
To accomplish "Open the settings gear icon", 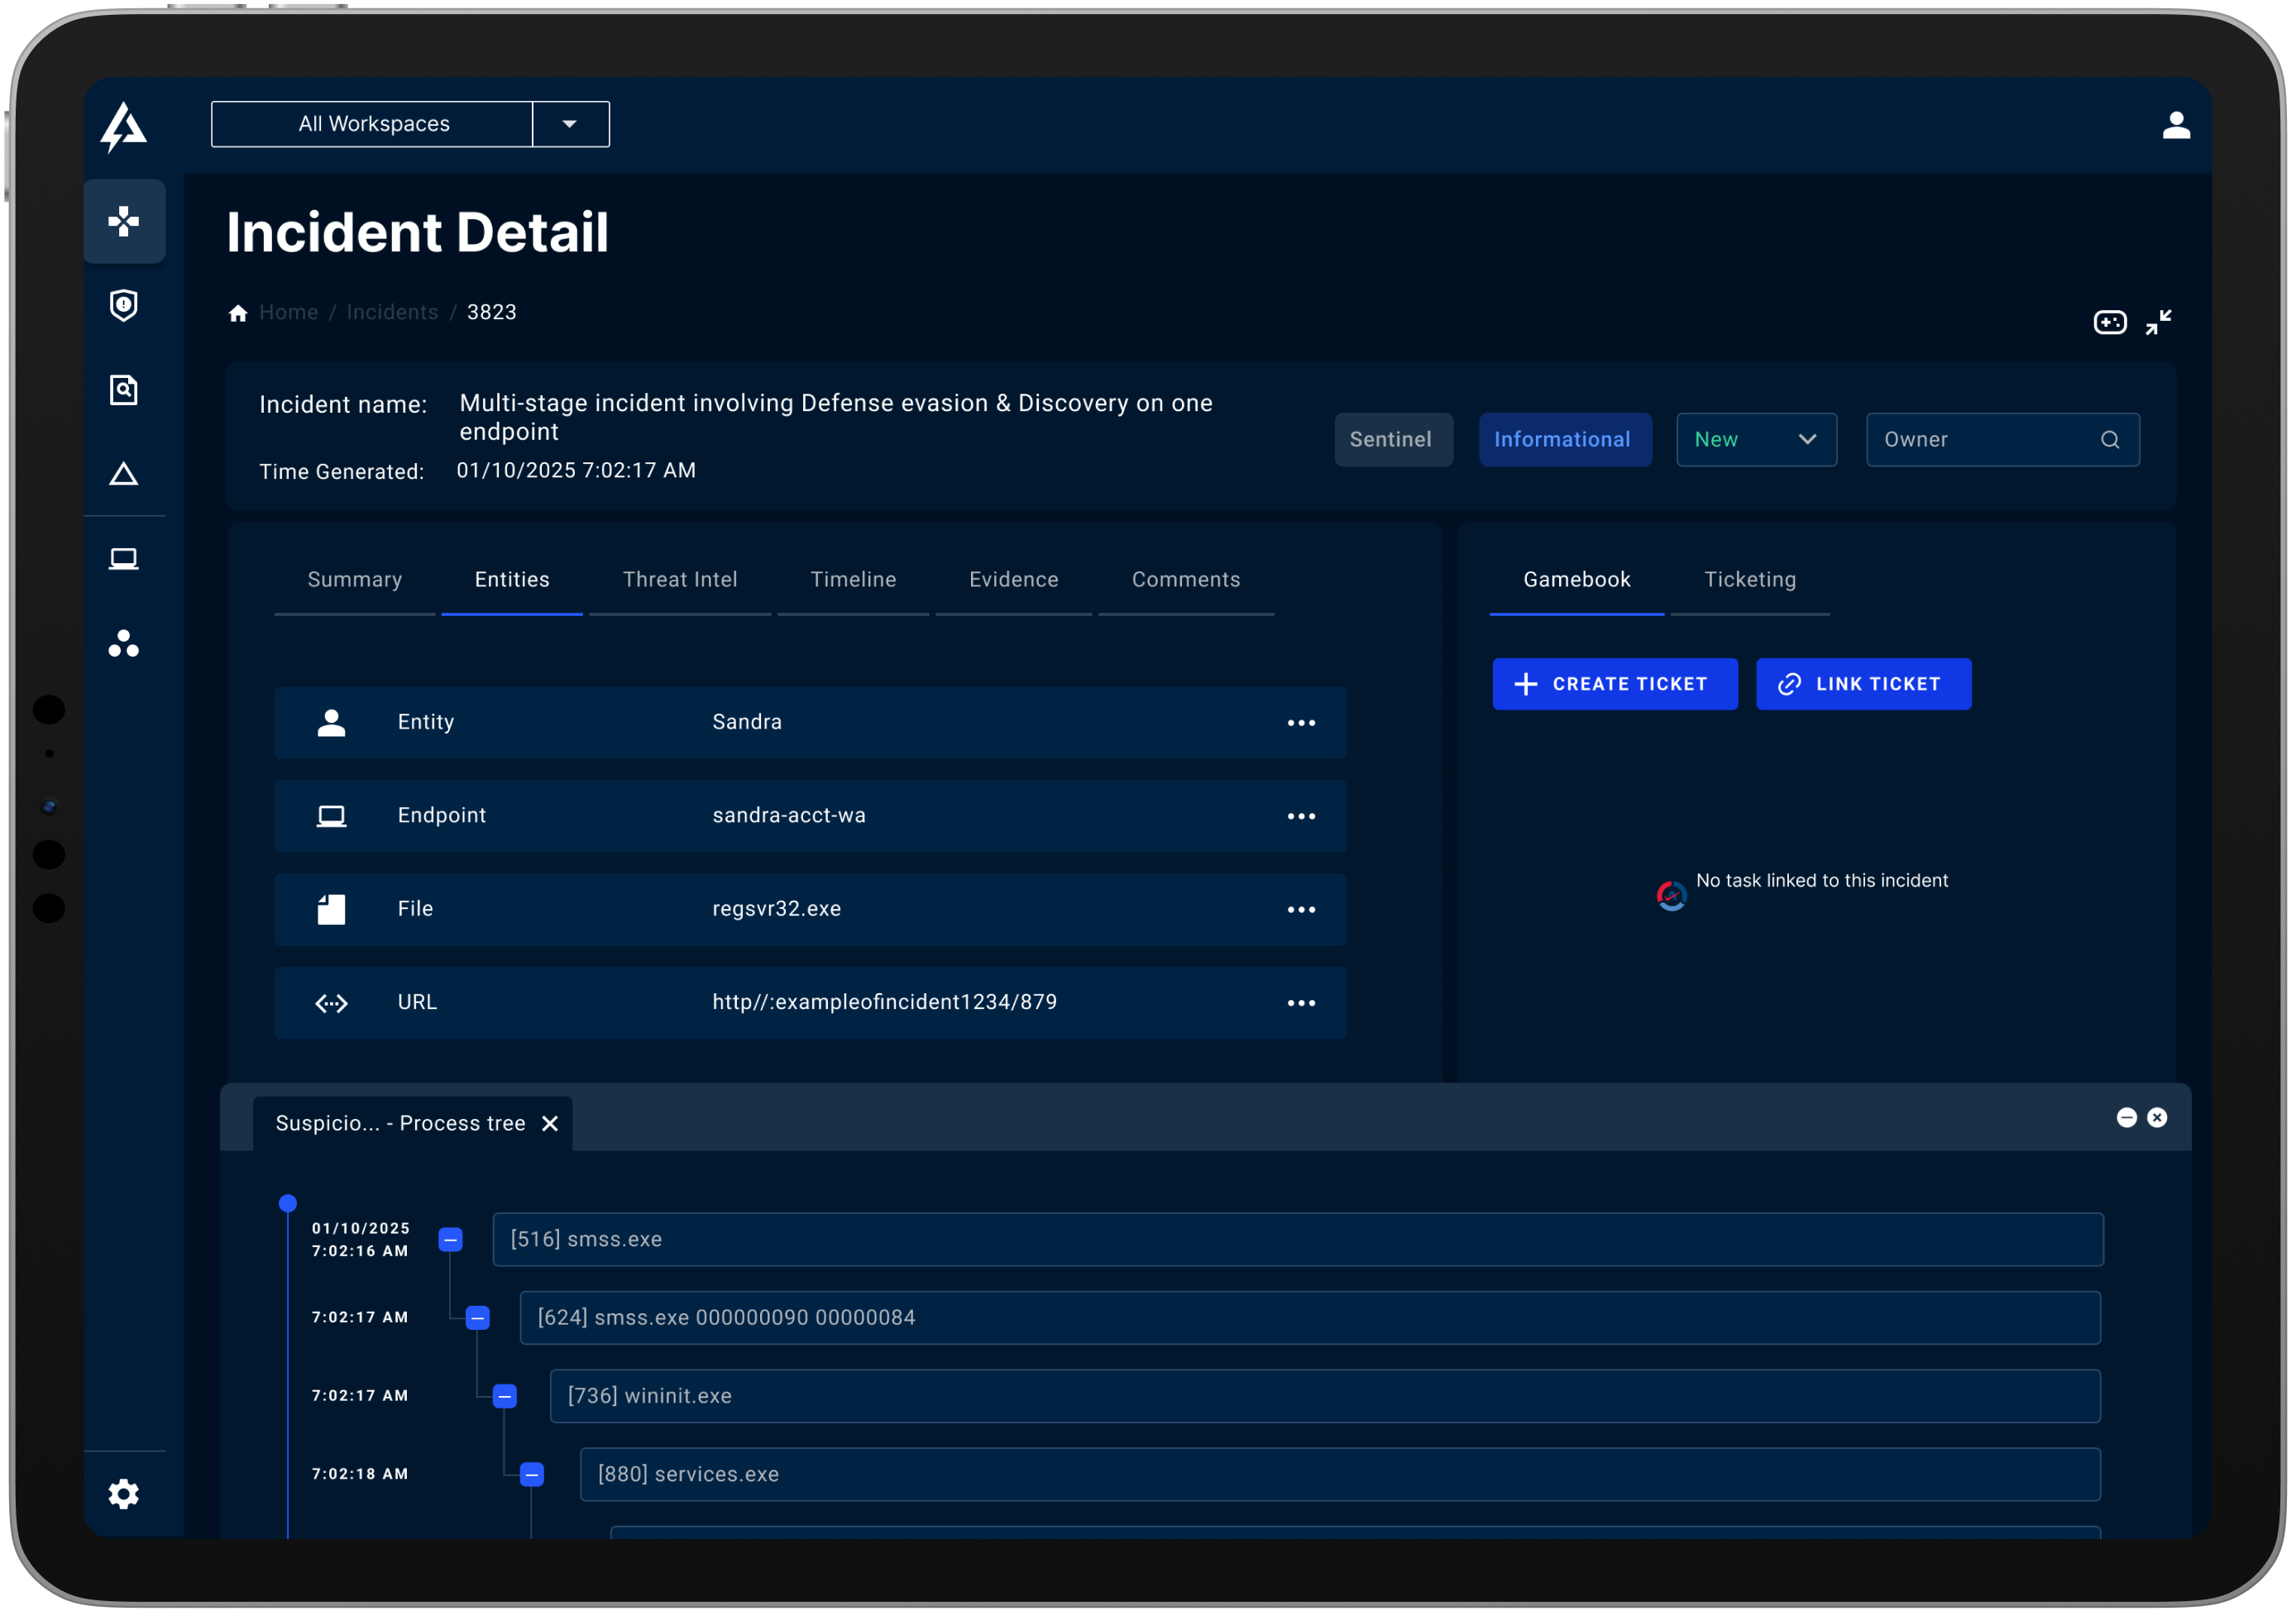I will 123,1494.
